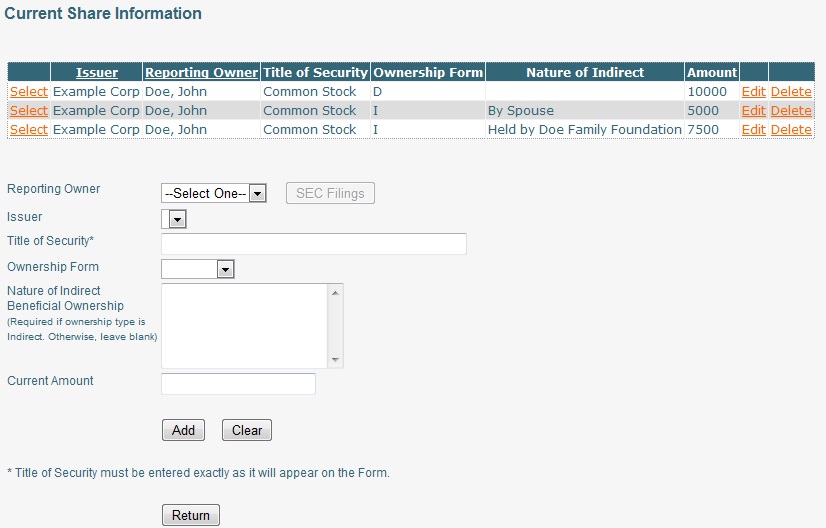The height and width of the screenshot is (528, 826).
Task: Edit the 10000 shares entry
Action: tap(753, 91)
